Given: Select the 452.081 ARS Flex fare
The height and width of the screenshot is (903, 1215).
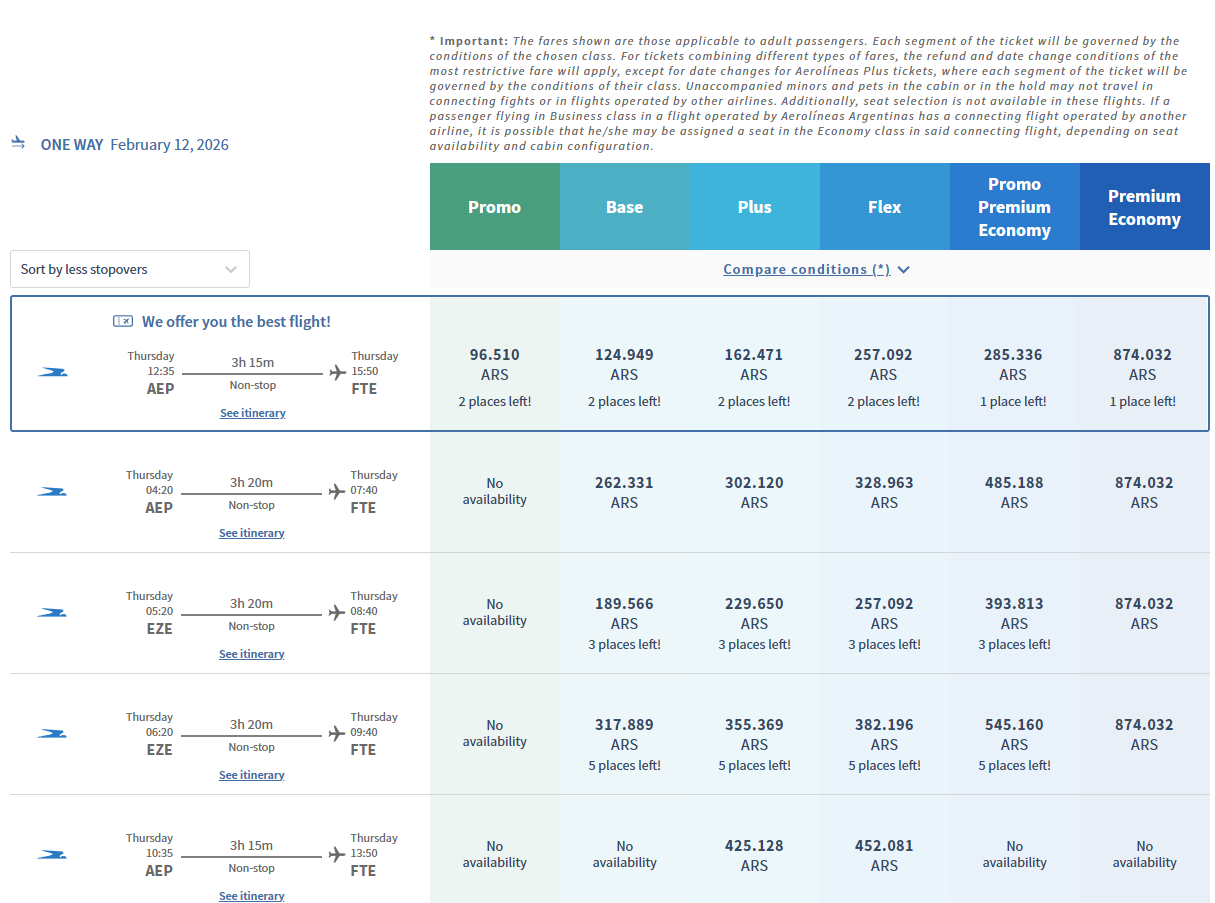Looking at the screenshot, I should coord(884,855).
